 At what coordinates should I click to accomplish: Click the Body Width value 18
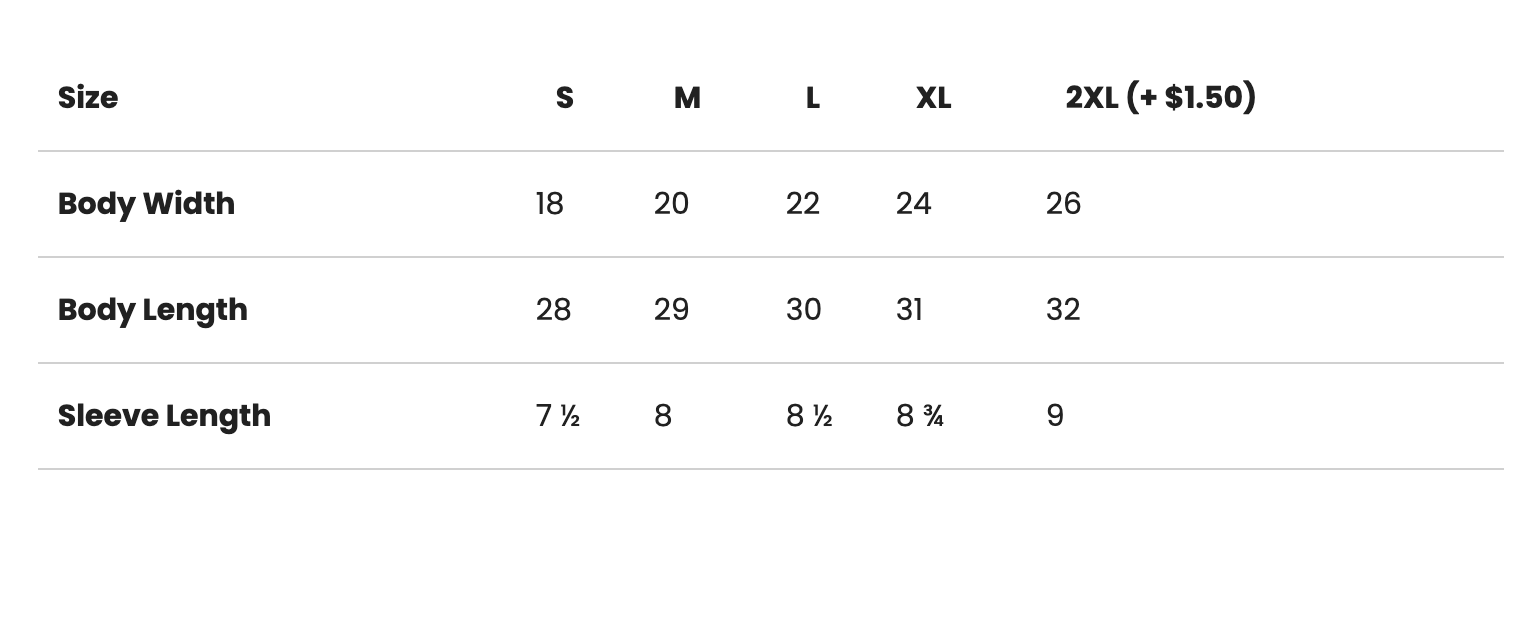550,204
